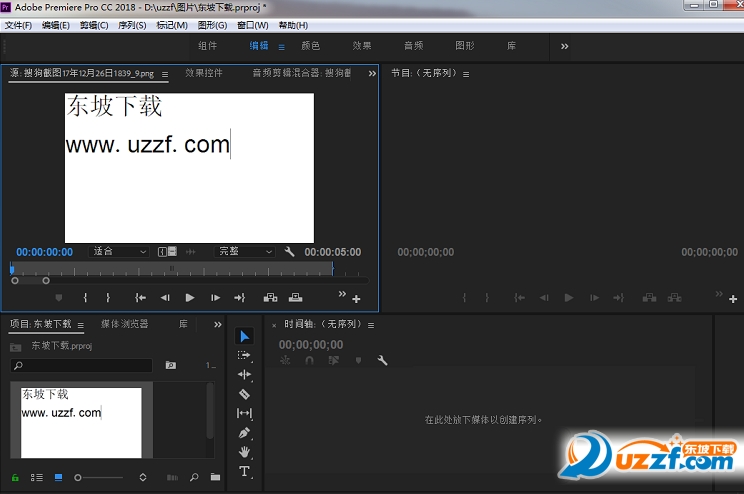Add marker button in timeline panel
This screenshot has height=494, width=744.
coord(358,361)
